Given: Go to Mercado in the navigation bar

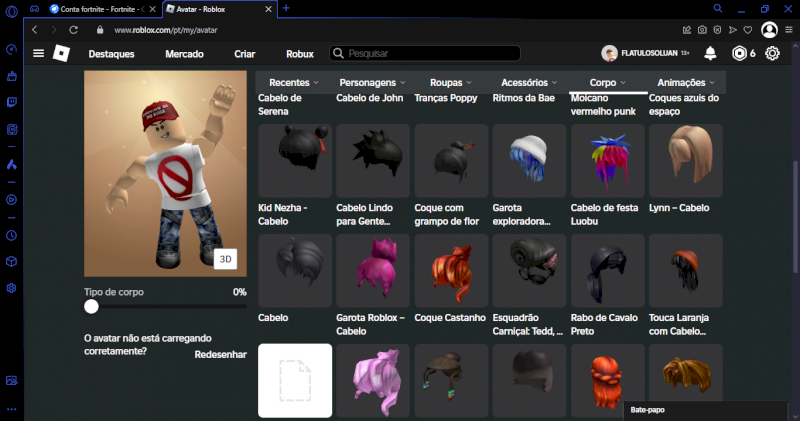Looking at the screenshot, I should click(x=184, y=53).
